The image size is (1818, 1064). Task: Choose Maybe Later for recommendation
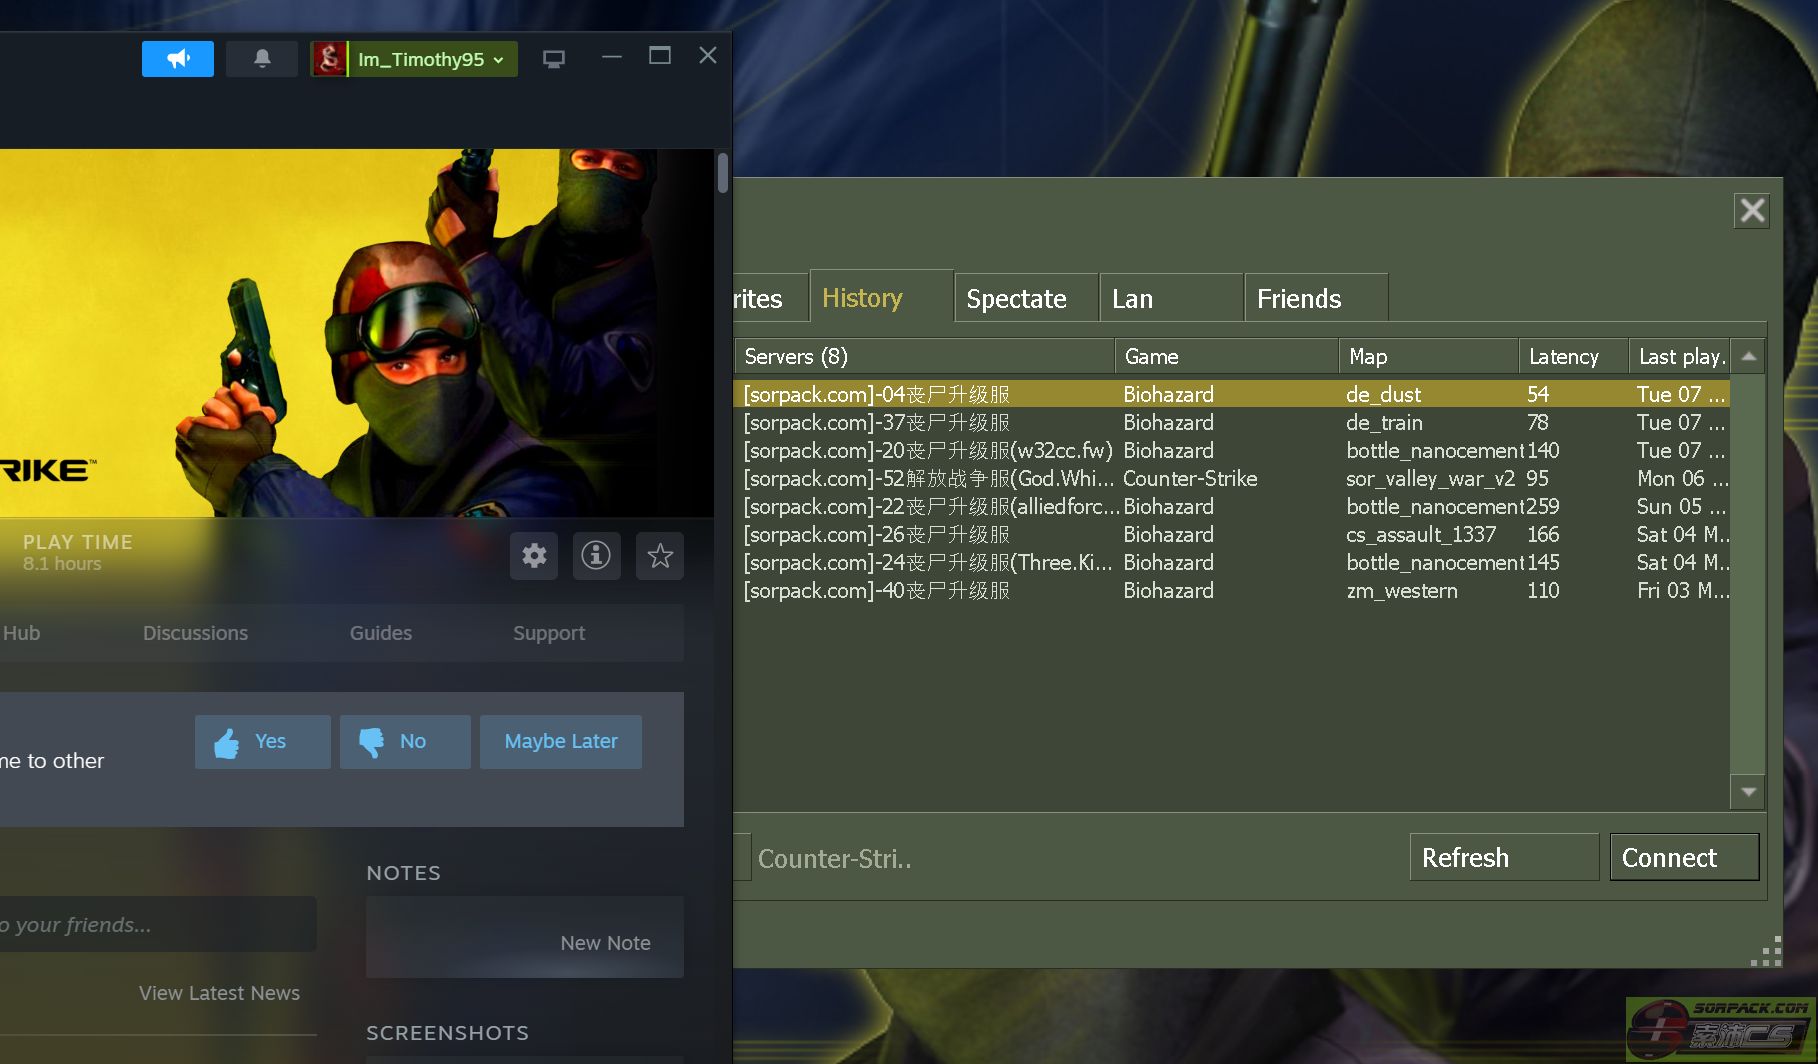[561, 742]
